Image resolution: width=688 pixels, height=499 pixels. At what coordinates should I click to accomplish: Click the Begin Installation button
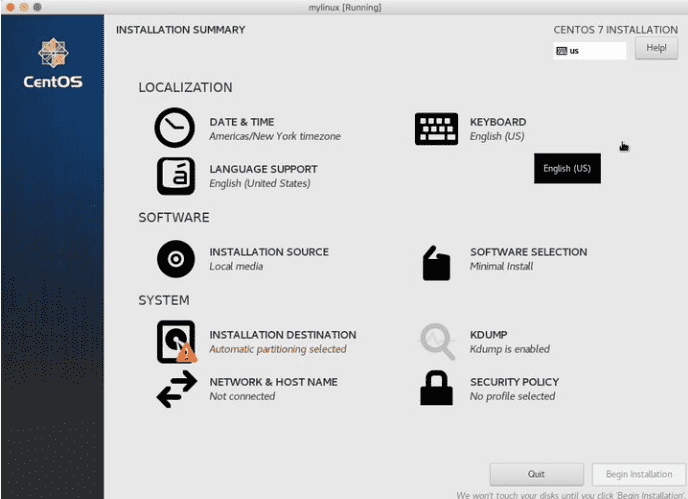pos(638,474)
